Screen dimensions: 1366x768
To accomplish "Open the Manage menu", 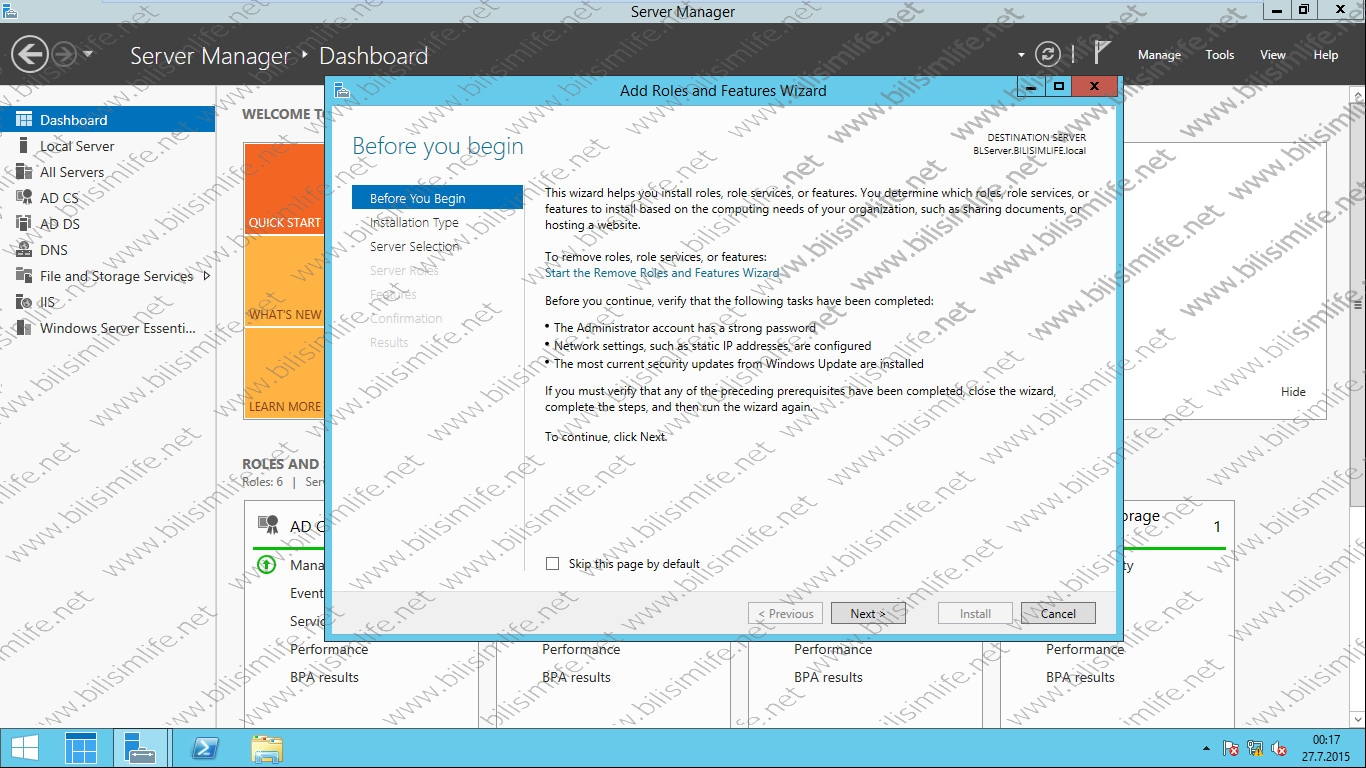I will 1159,55.
